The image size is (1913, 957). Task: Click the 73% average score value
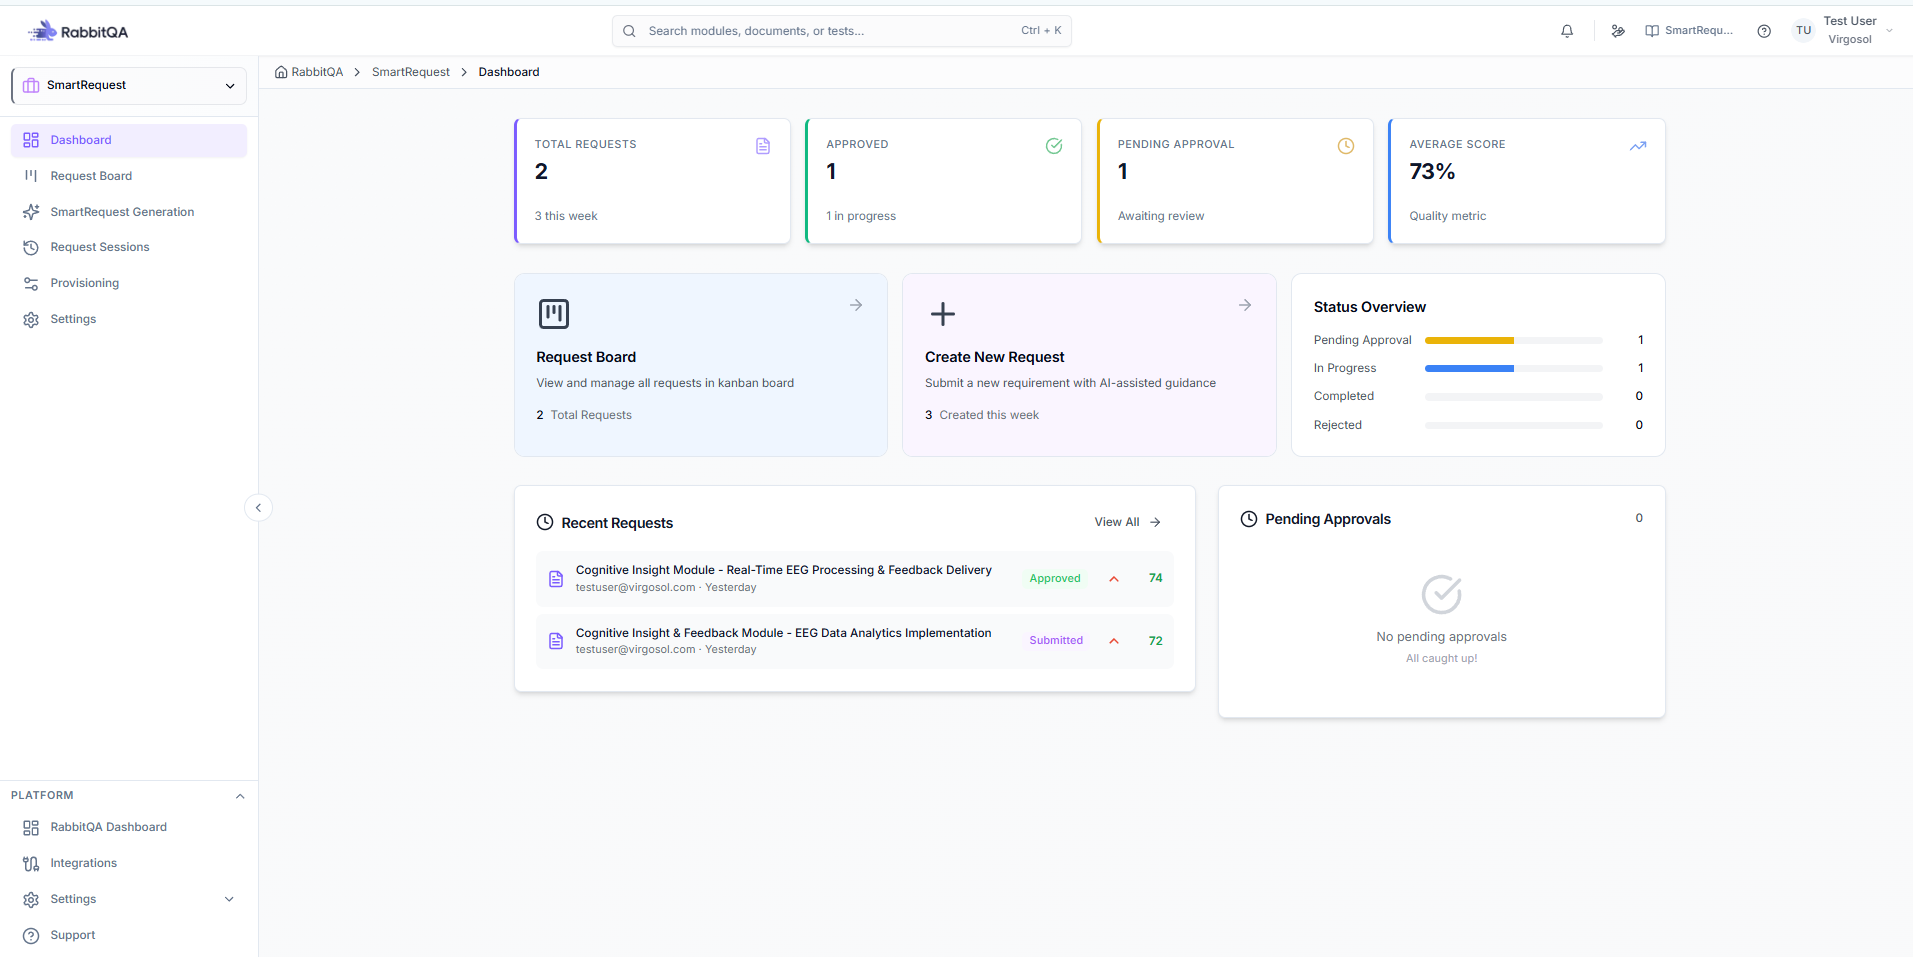(1432, 172)
